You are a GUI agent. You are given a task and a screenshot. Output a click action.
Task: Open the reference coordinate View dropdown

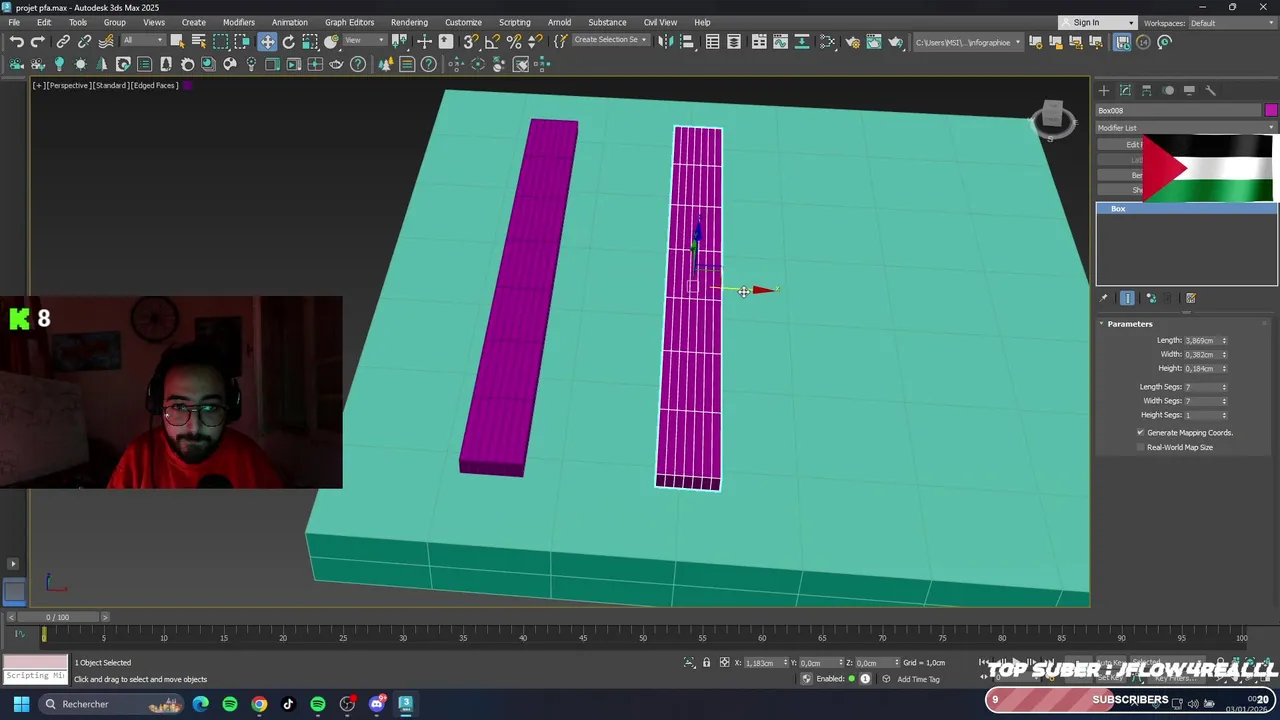pyautogui.click(x=365, y=41)
